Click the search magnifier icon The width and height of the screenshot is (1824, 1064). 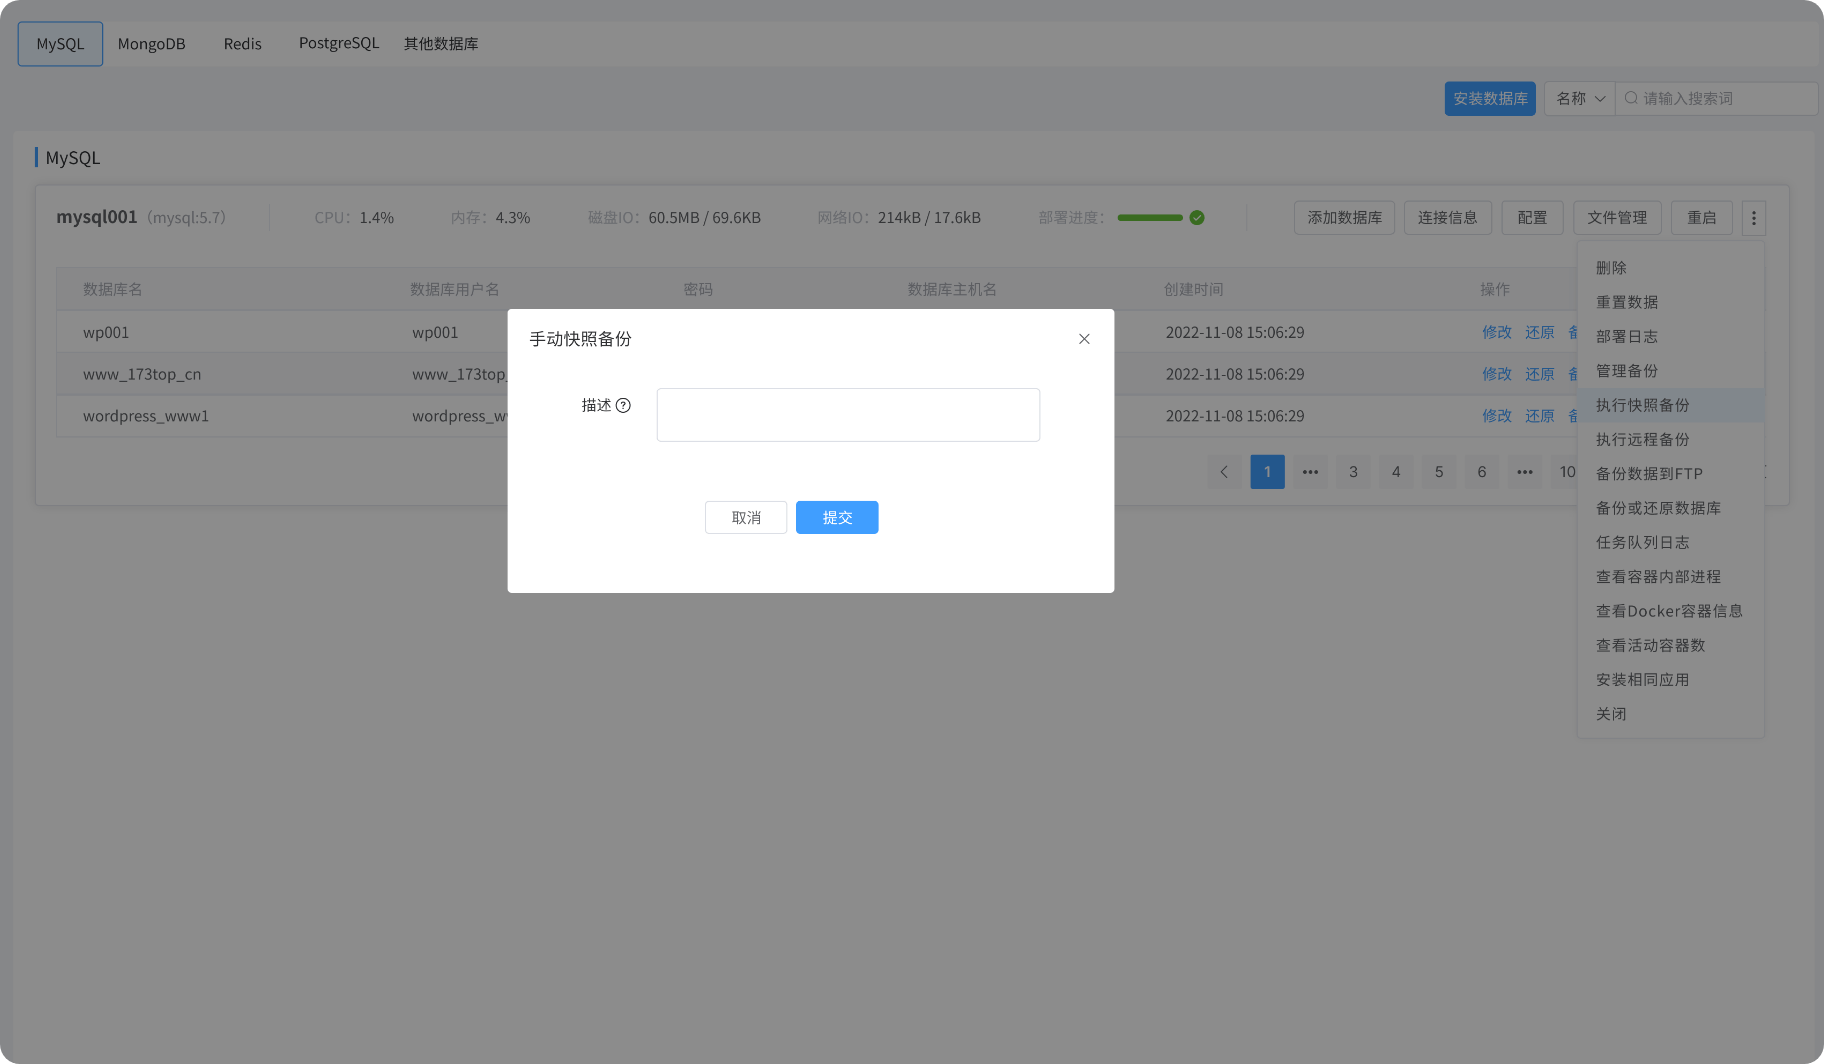(1631, 98)
